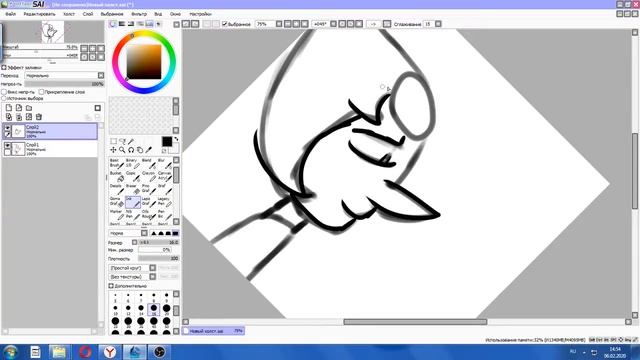Open the Фильтр menu

tap(139, 14)
